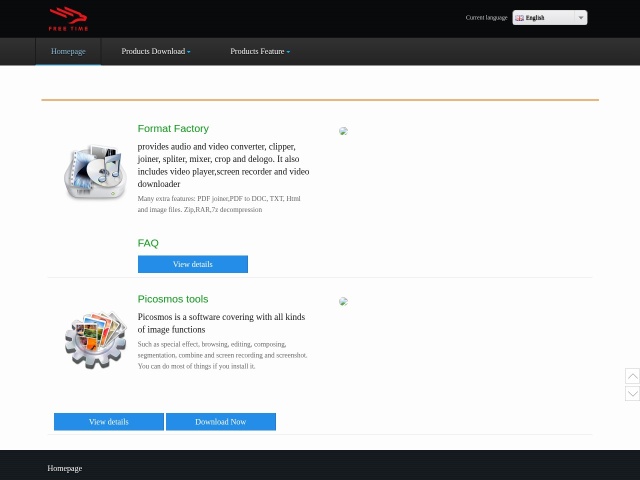Go to the Homepage tab in the navigation bar

[68, 51]
